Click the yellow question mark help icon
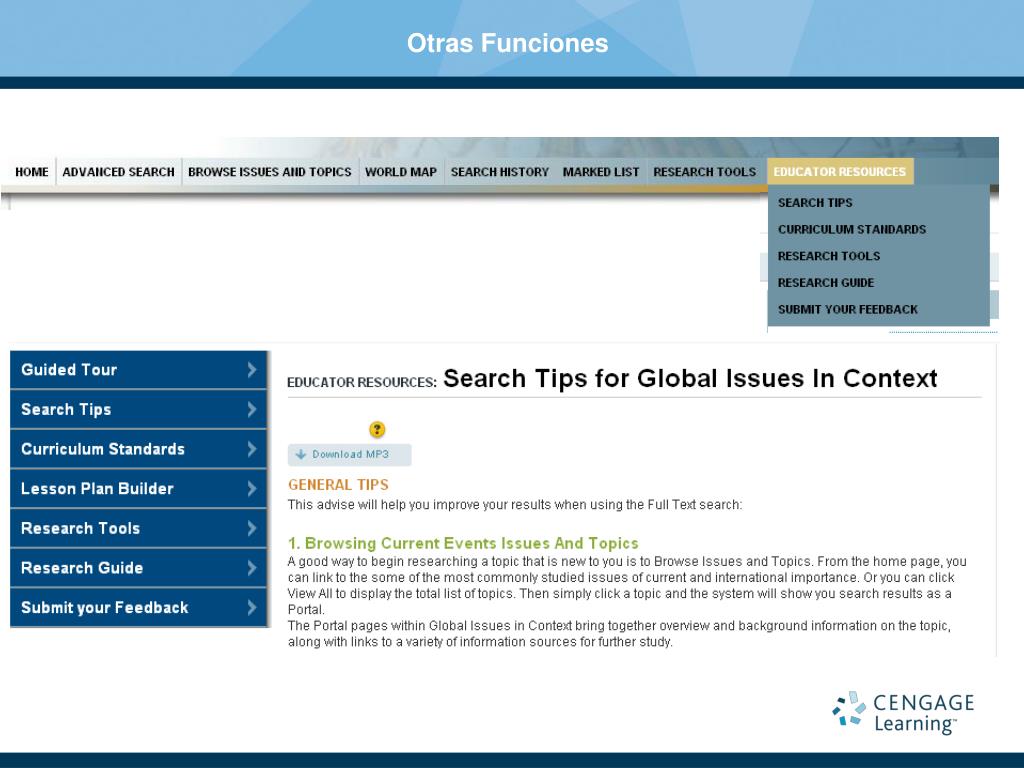 [377, 429]
